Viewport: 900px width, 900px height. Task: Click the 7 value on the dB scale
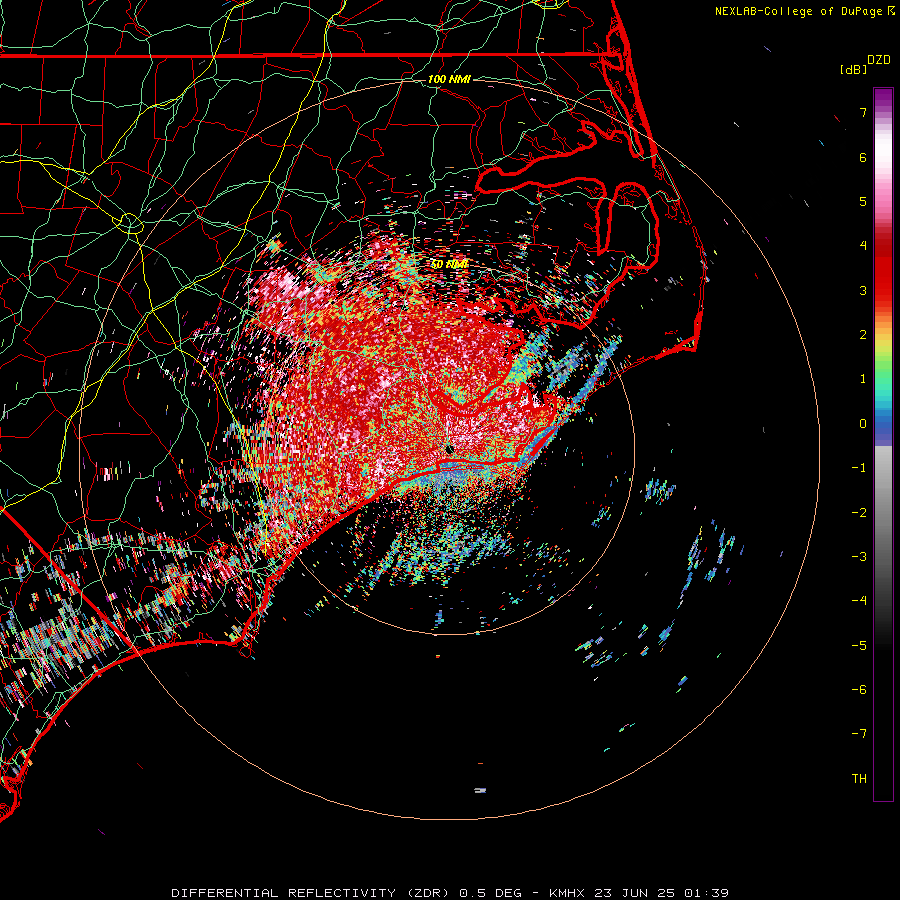click(x=863, y=112)
